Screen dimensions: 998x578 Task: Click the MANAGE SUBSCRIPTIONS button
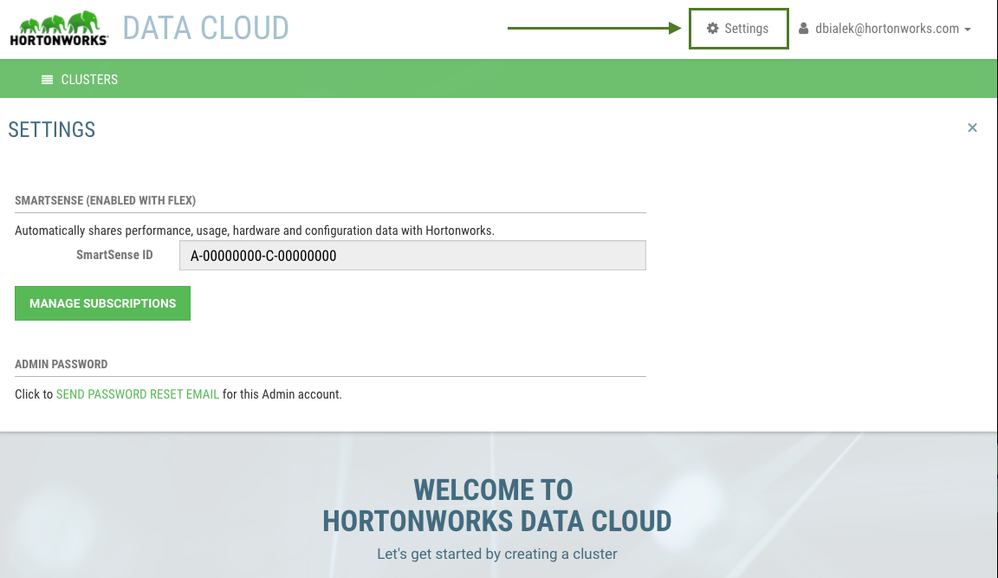pyautogui.click(x=102, y=303)
